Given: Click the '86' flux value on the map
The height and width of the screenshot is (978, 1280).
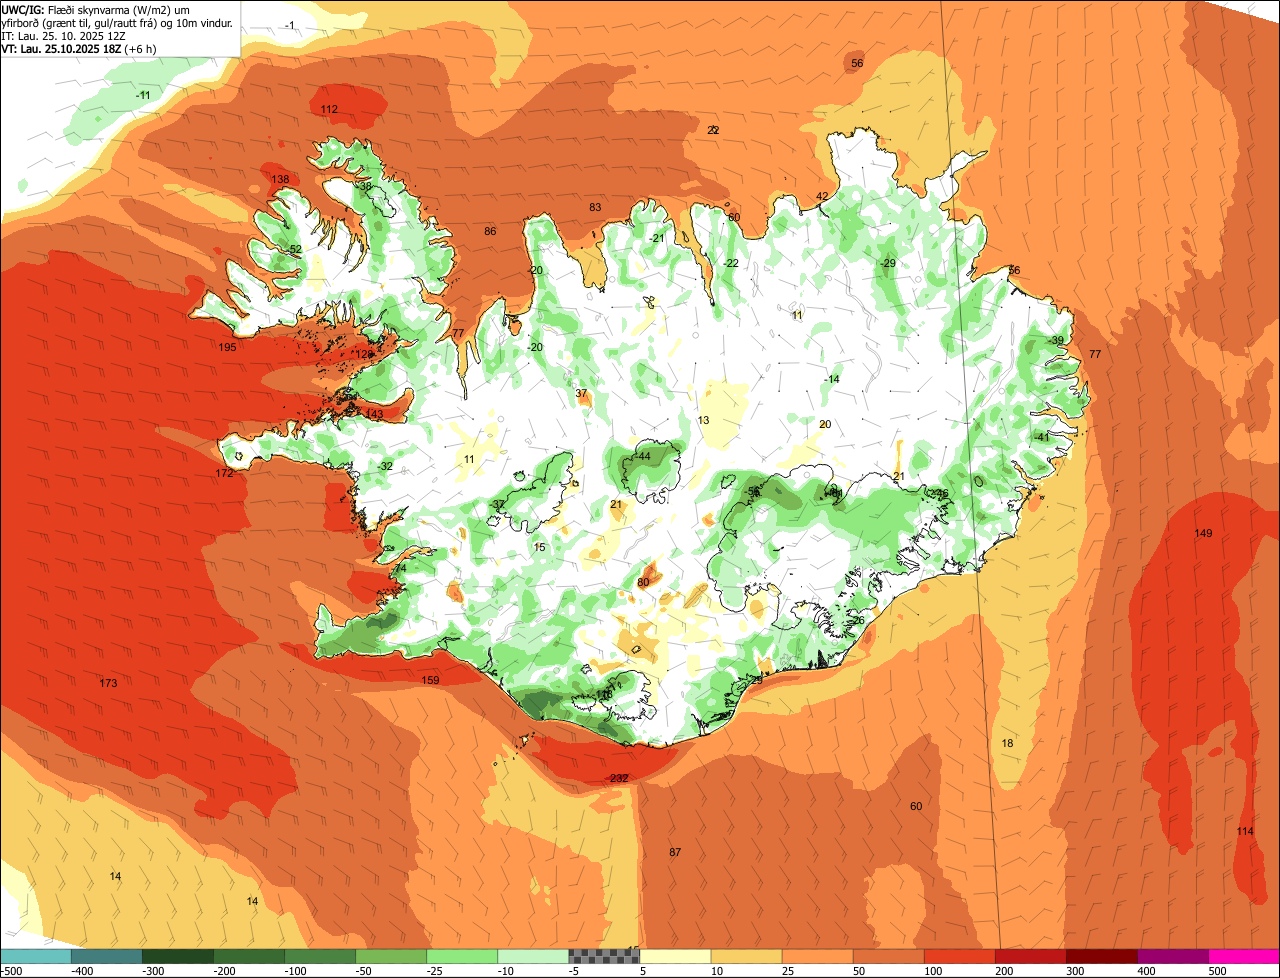Looking at the screenshot, I should [490, 231].
